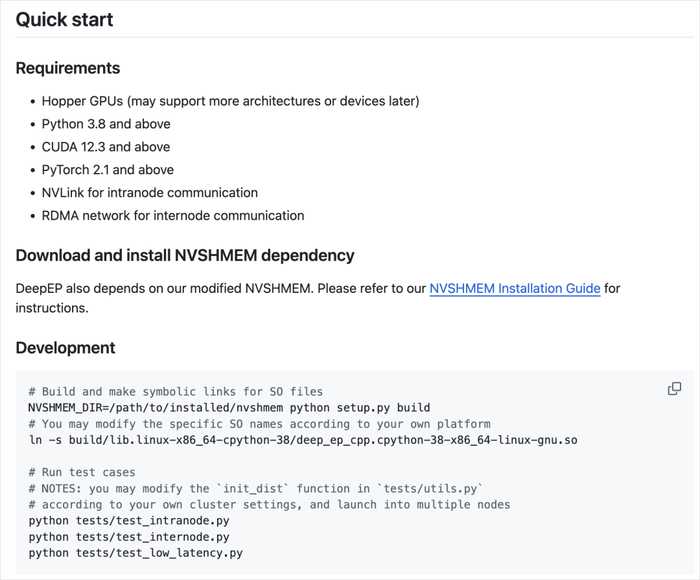Screen dimensions: 700x580
Task: Click the Hopper GPUs requirement item
Action: [230, 101]
